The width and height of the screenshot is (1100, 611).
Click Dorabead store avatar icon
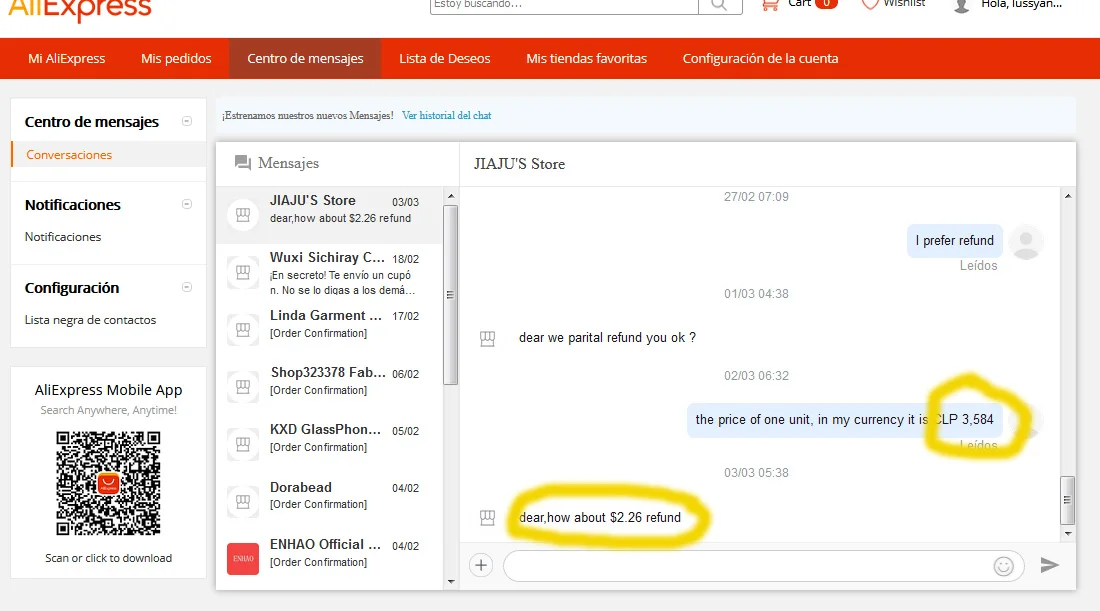pyautogui.click(x=243, y=502)
